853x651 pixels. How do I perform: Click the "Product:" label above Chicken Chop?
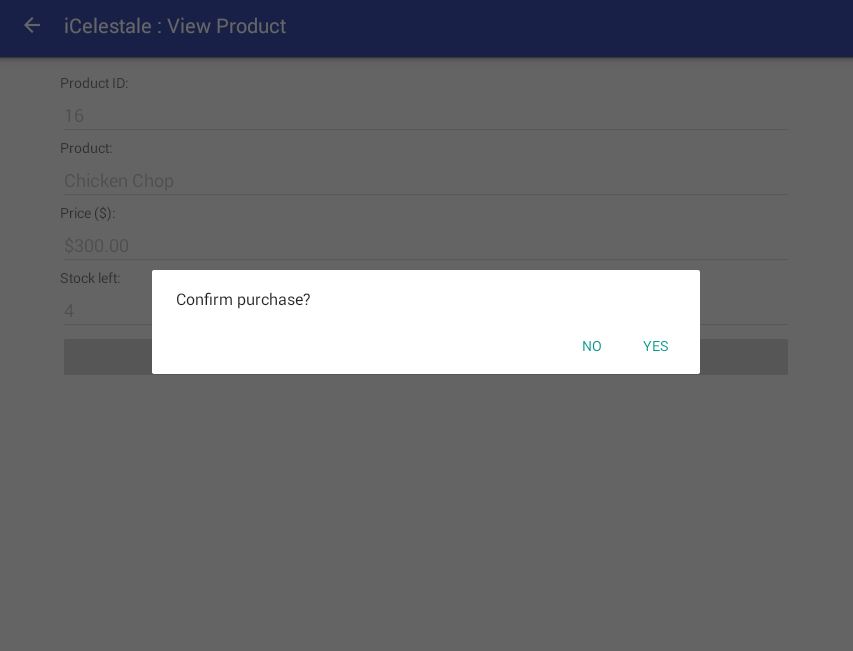coord(86,148)
